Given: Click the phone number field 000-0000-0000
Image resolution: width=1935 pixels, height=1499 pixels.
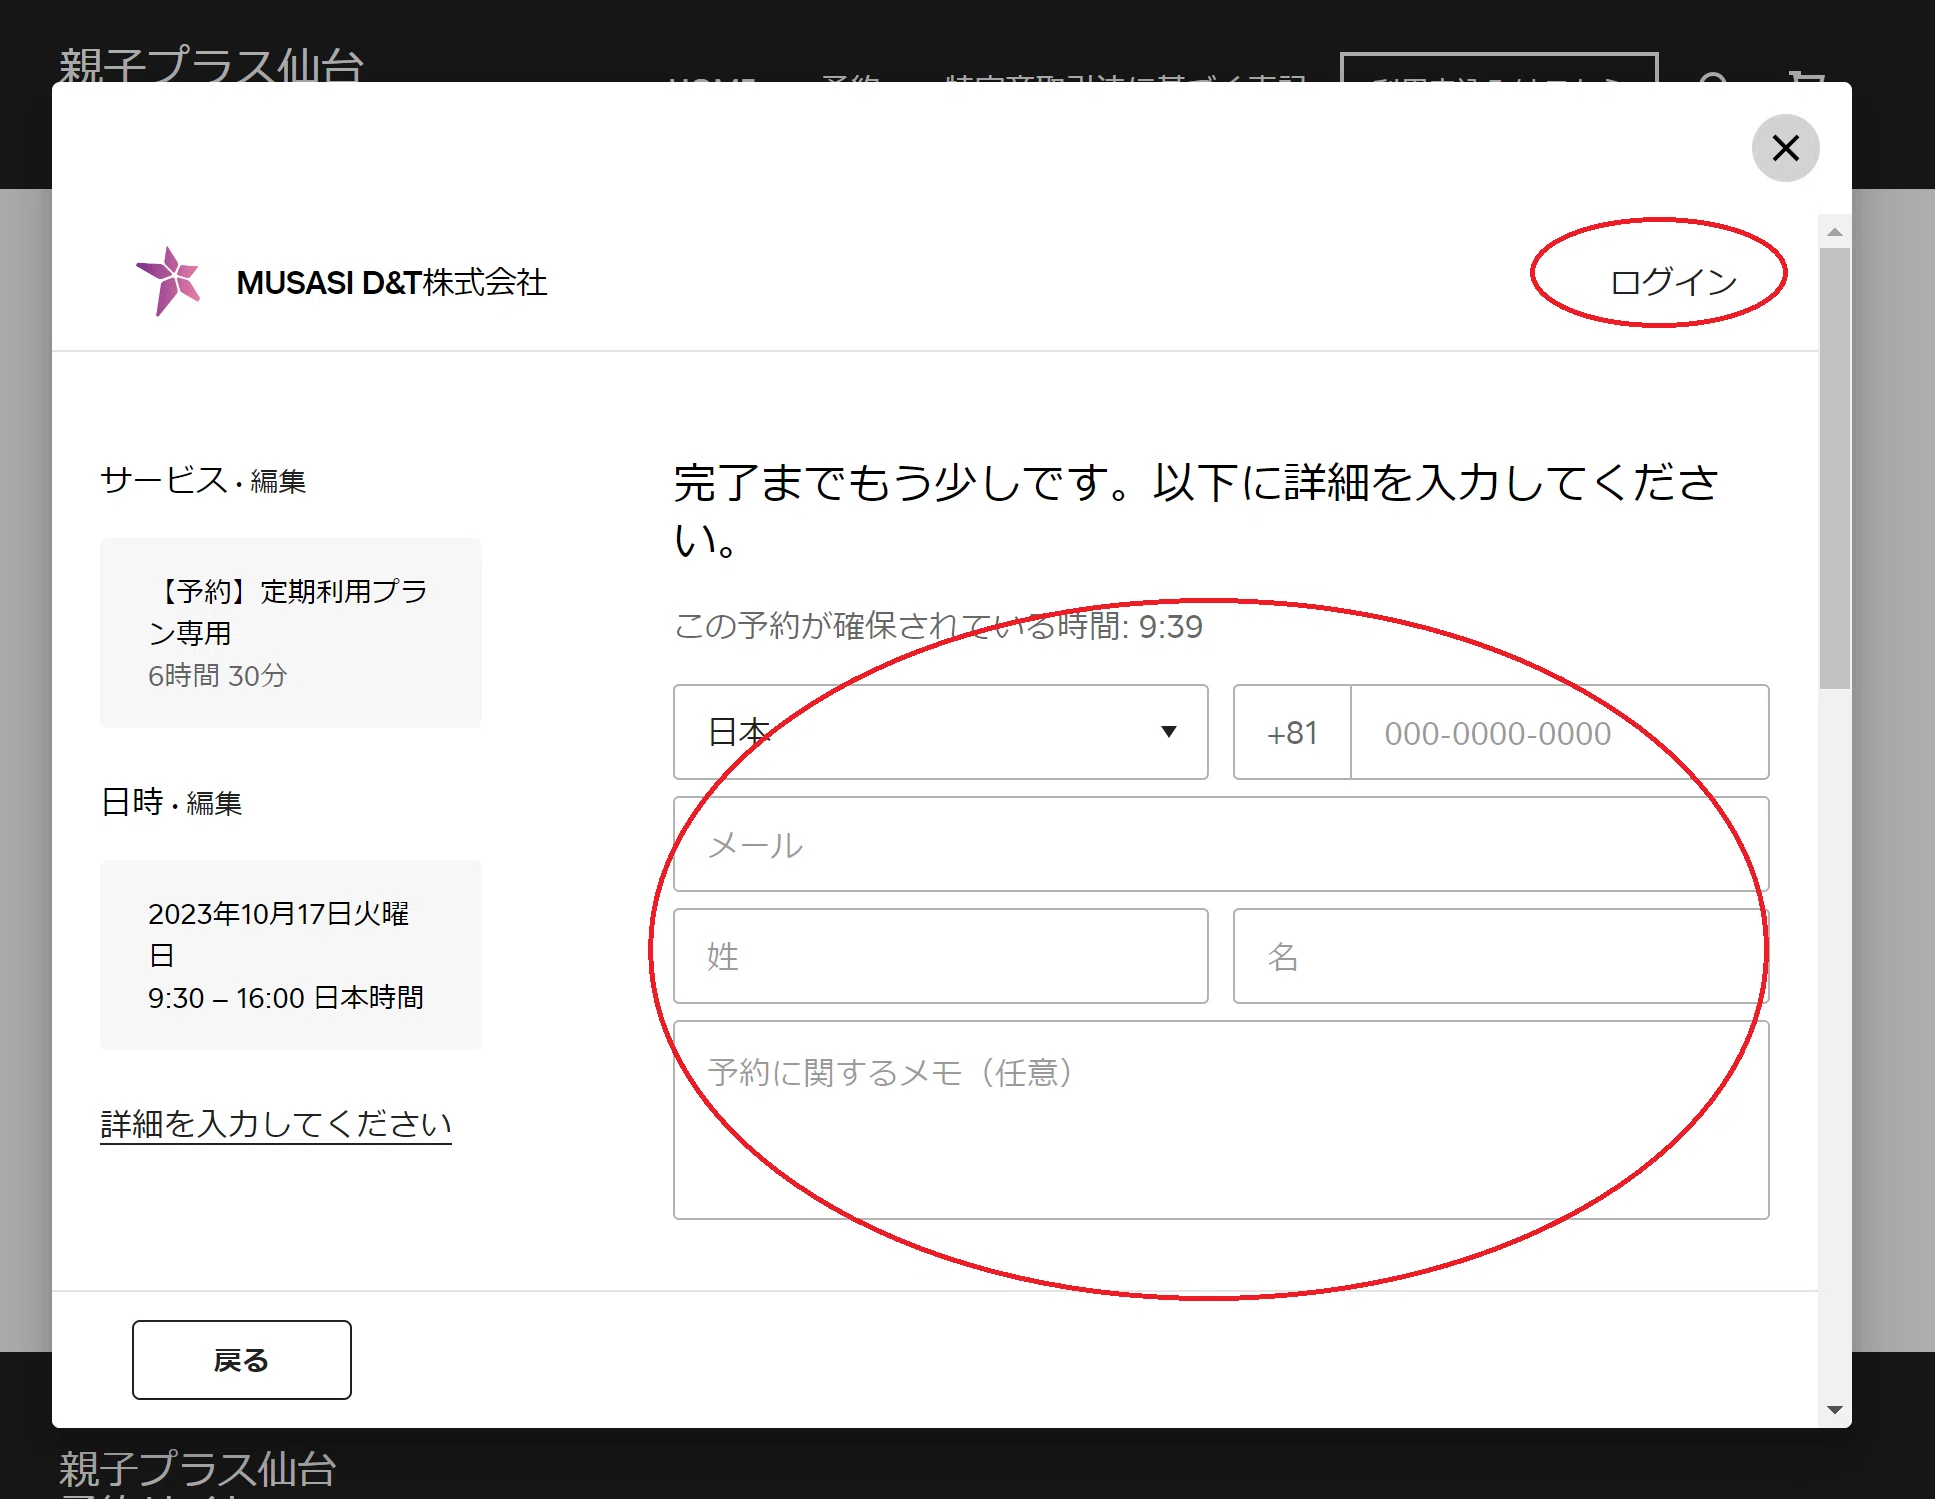Looking at the screenshot, I should (x=1559, y=732).
